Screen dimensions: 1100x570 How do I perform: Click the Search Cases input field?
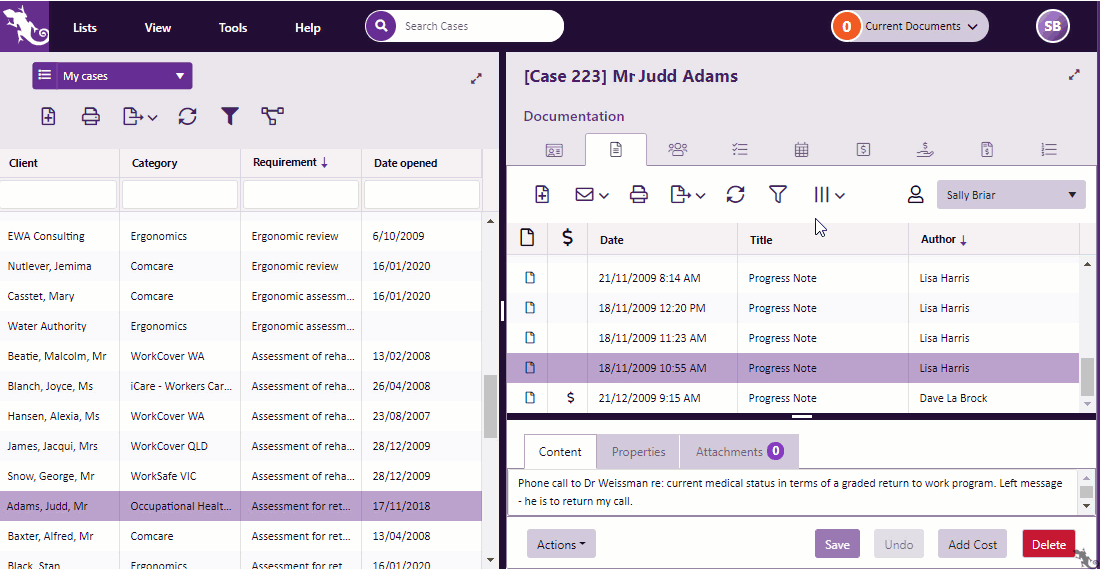(x=476, y=26)
